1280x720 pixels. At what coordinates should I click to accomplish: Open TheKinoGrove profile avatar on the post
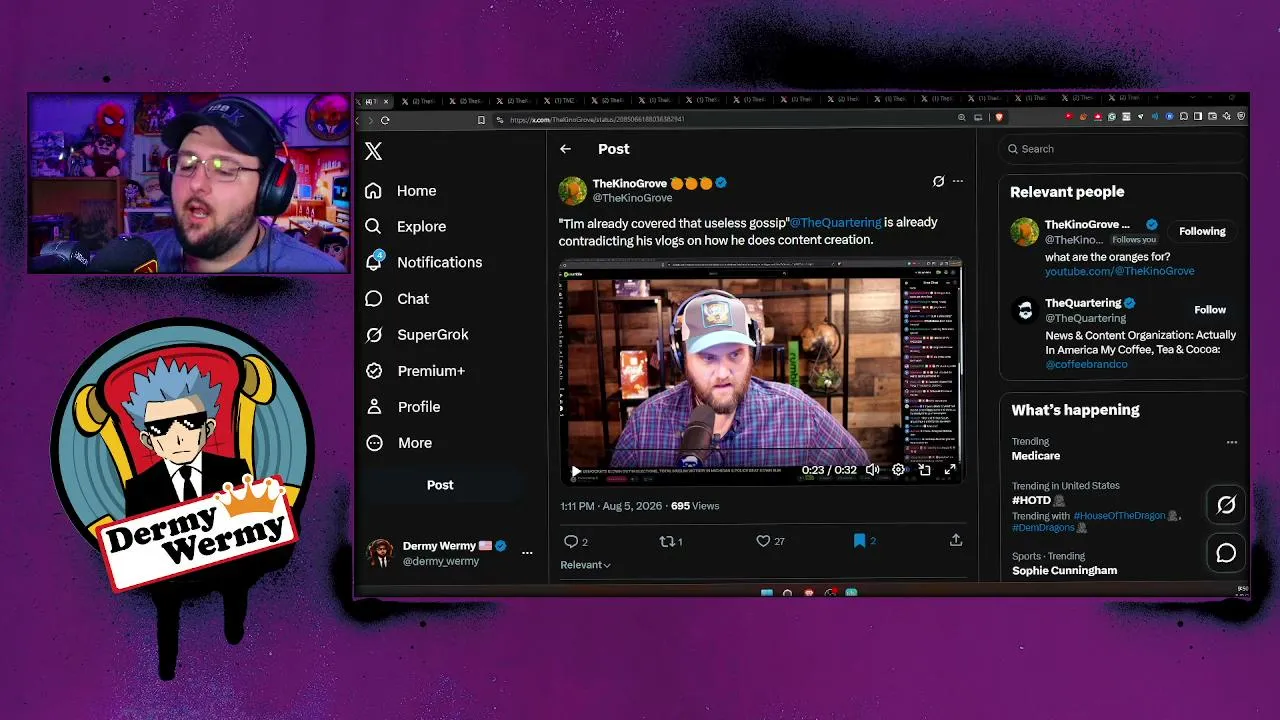pyautogui.click(x=573, y=191)
